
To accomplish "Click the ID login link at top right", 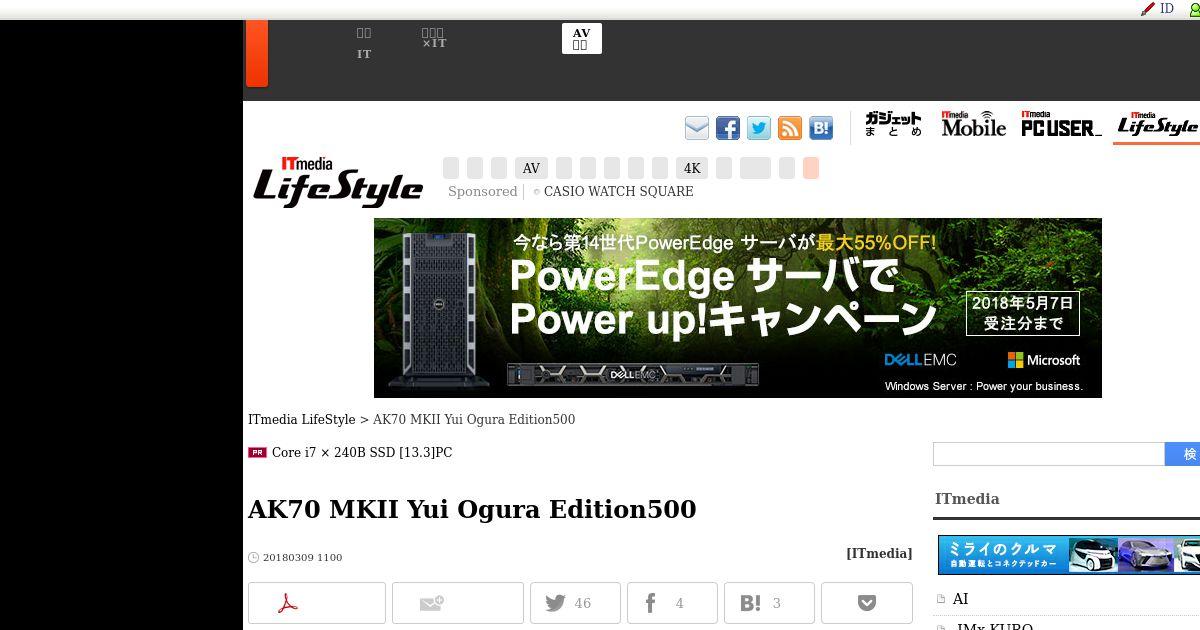I will pos(1166,9).
